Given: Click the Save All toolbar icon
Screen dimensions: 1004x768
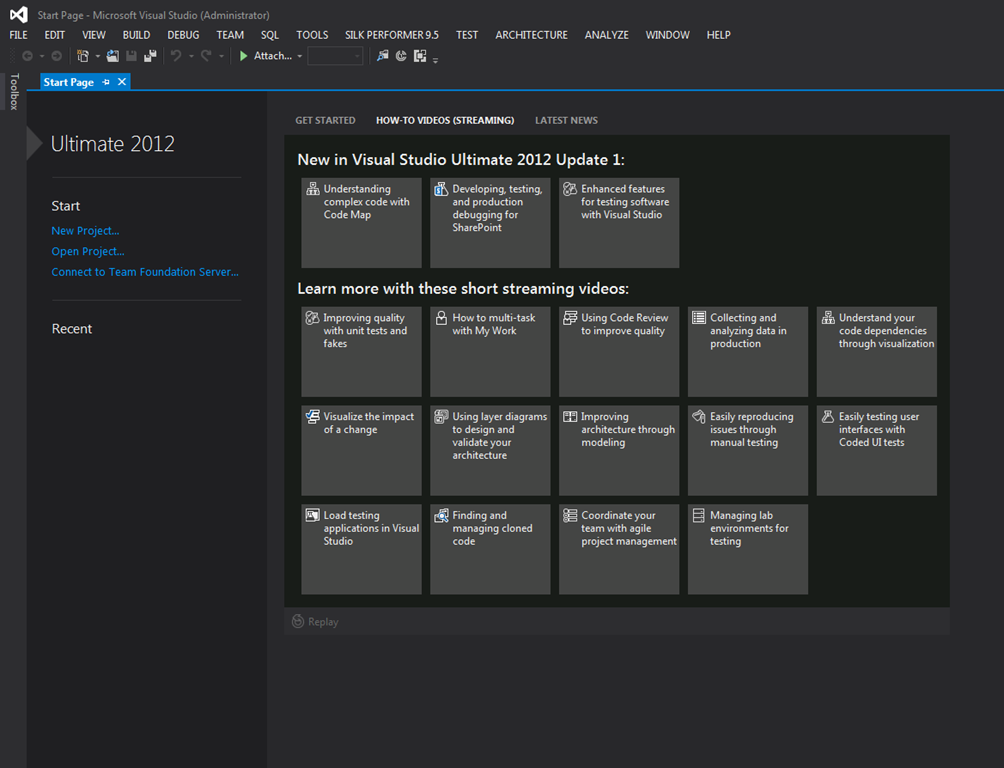Looking at the screenshot, I should coord(150,56).
